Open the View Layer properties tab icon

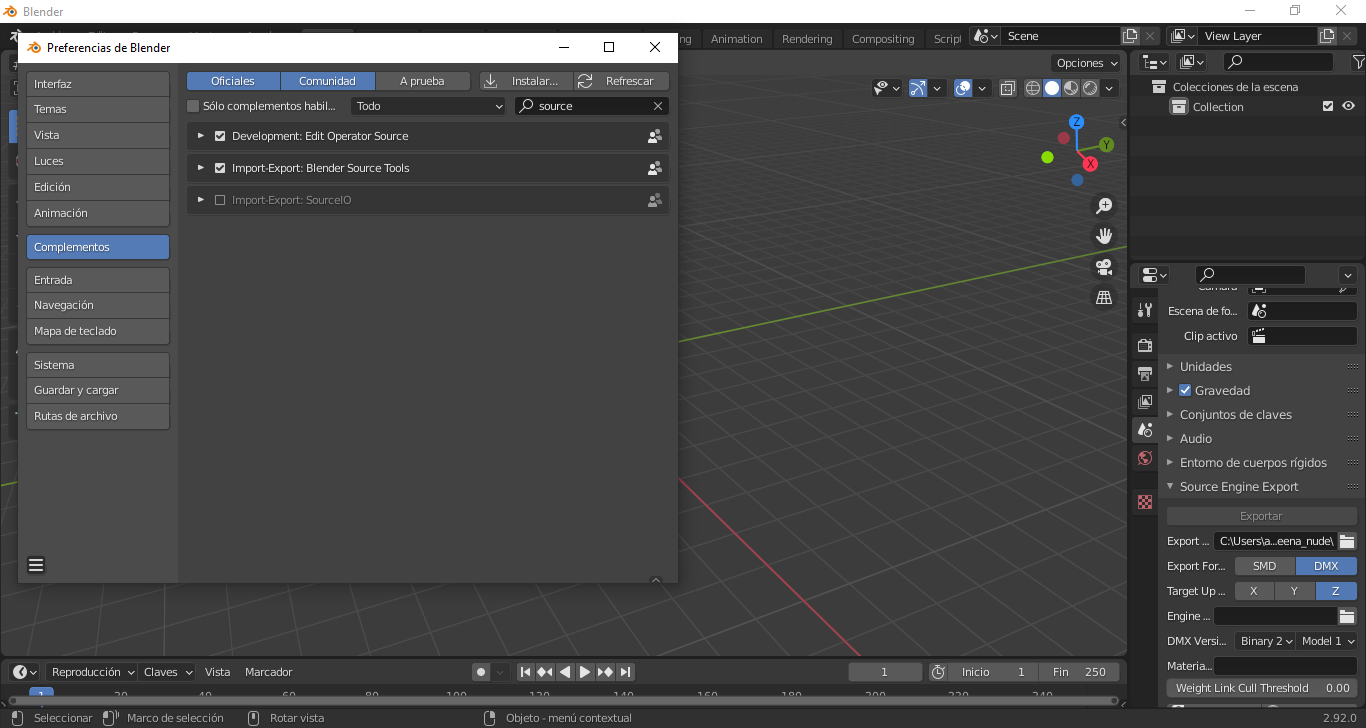[x=1145, y=401]
